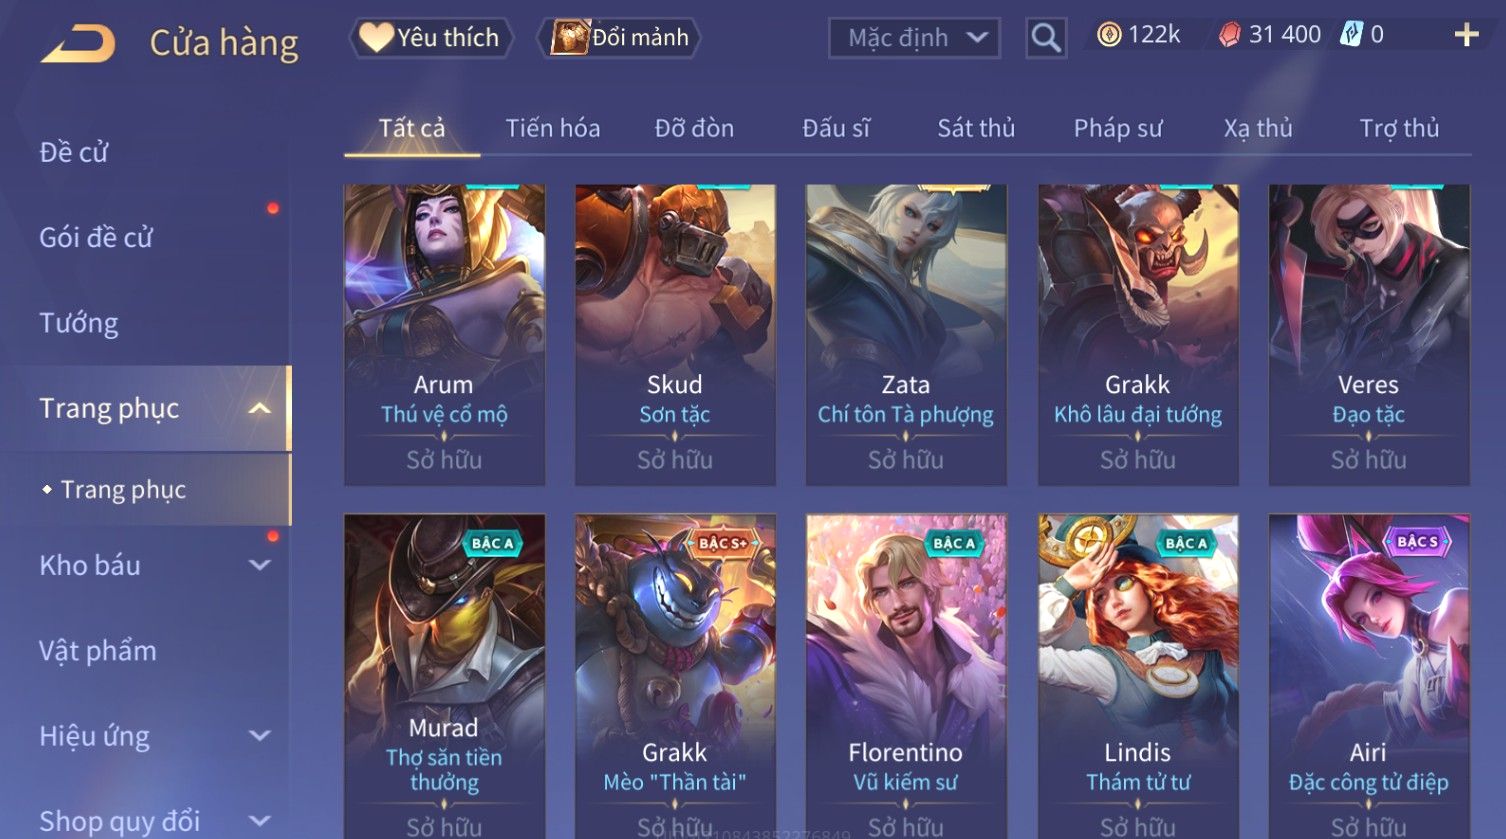Select the Pháp sư tab

pyautogui.click(x=1118, y=128)
